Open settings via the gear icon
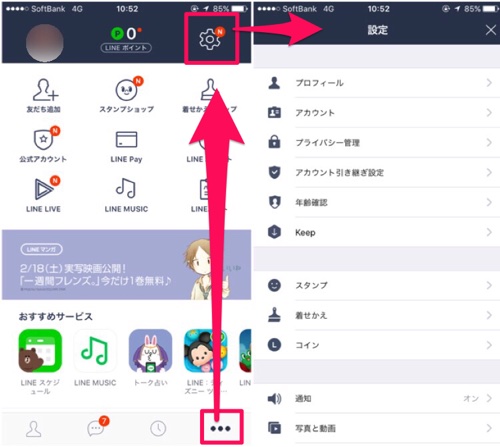The image size is (500, 447). coord(209,39)
